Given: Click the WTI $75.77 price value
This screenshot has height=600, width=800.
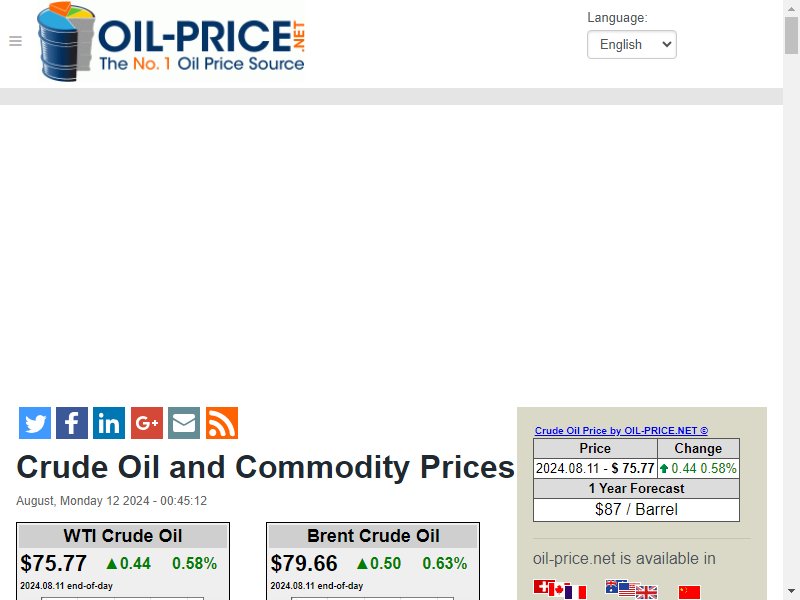Looking at the screenshot, I should point(53,563).
